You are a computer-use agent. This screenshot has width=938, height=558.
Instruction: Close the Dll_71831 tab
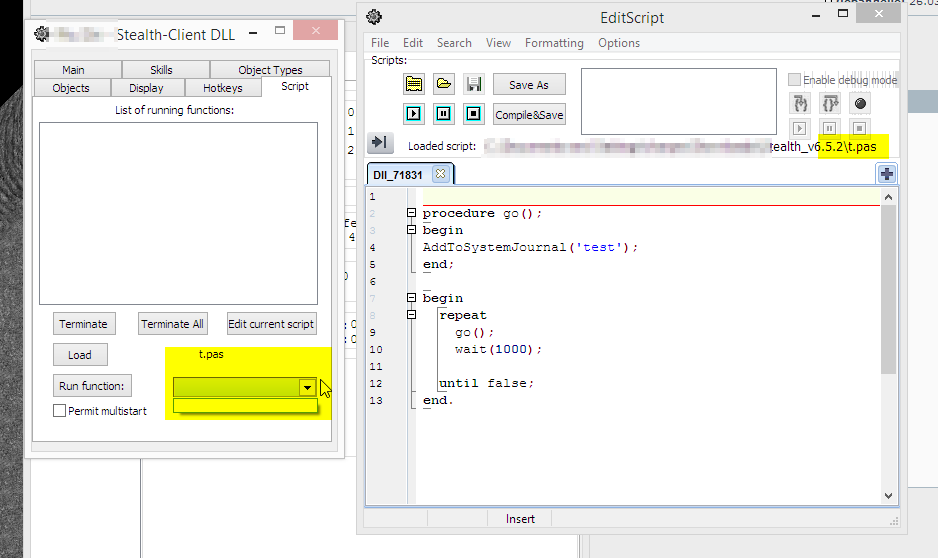(439, 174)
